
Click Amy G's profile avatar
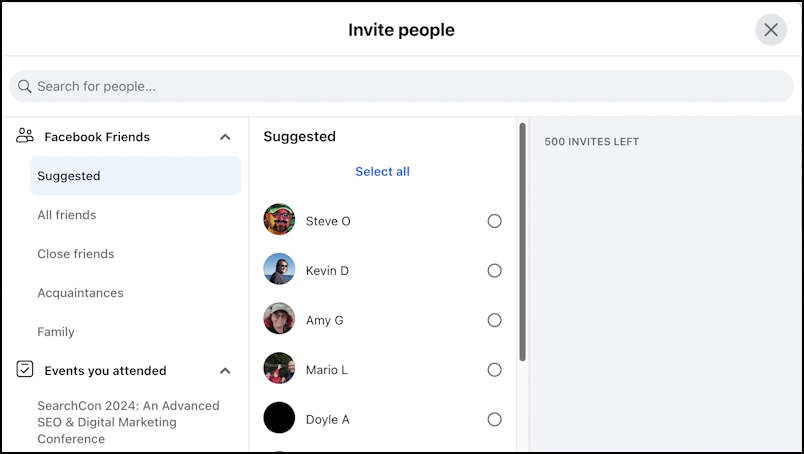[279, 320]
